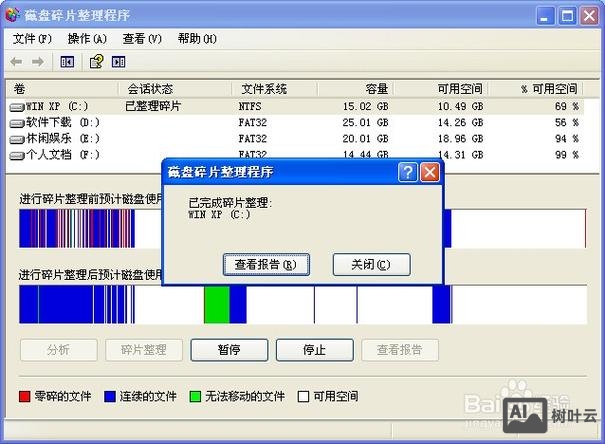The height and width of the screenshot is (444, 605).
Task: Select the WIN XP (C:) drive icon
Action: pyautogui.click(x=17, y=107)
